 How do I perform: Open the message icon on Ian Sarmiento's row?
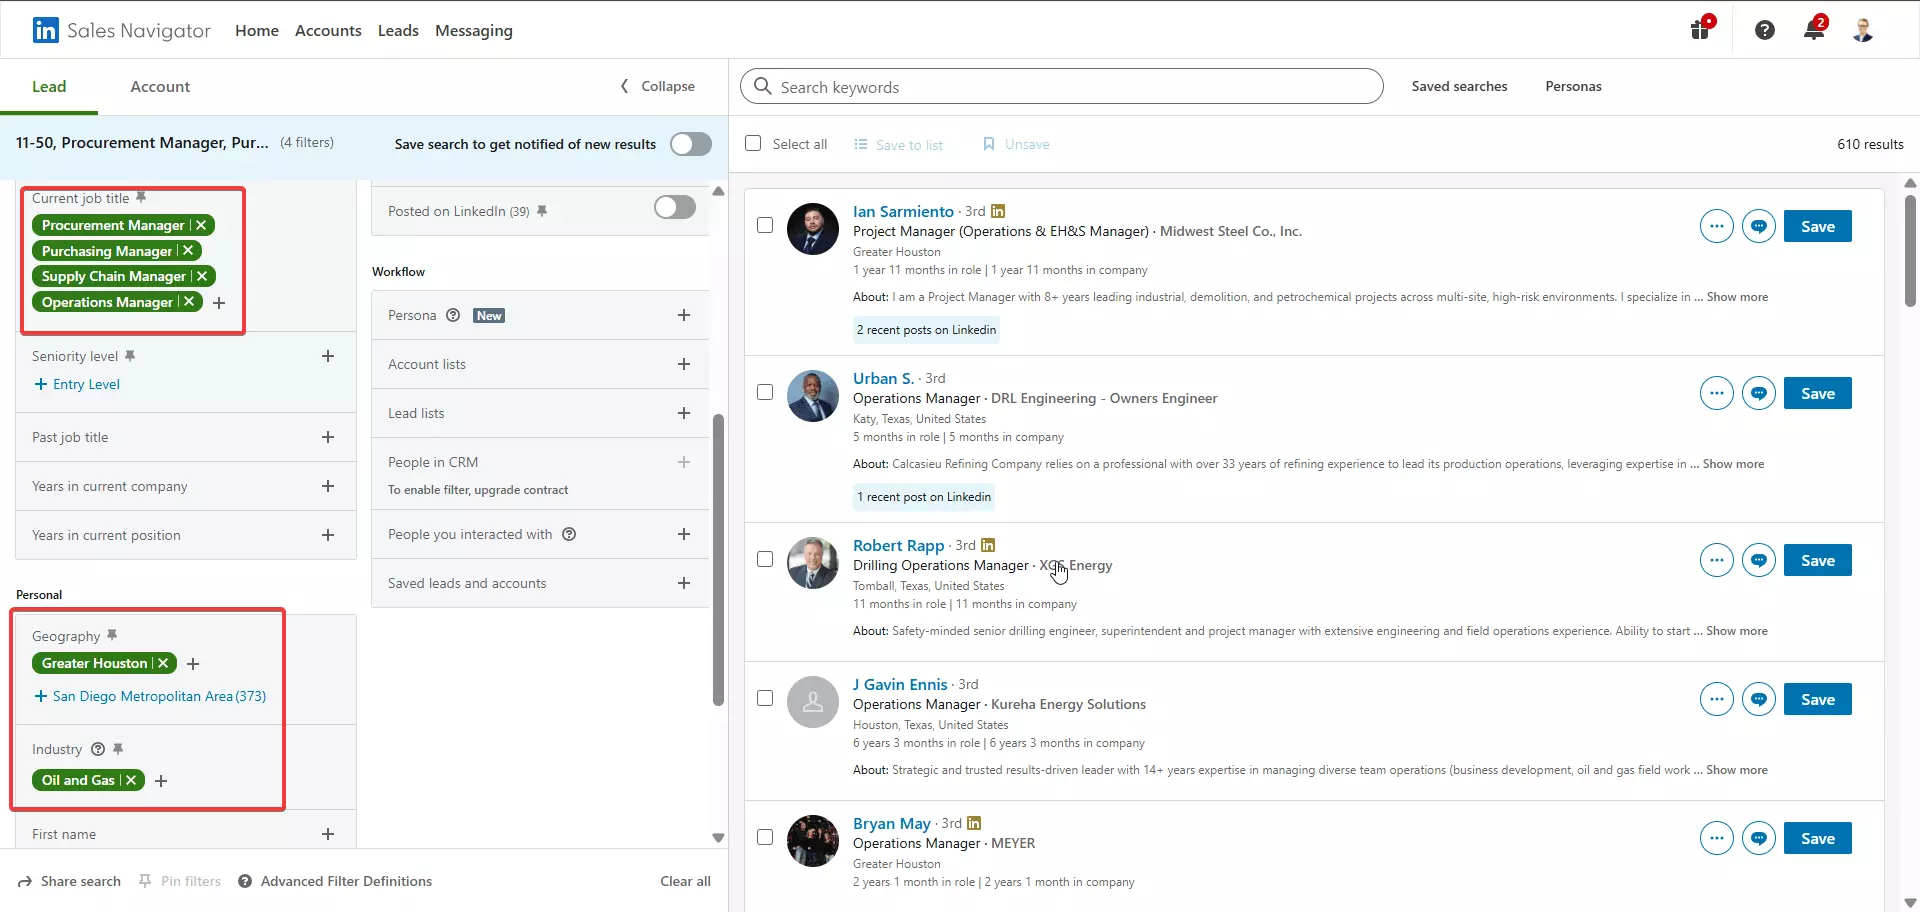1758,226
